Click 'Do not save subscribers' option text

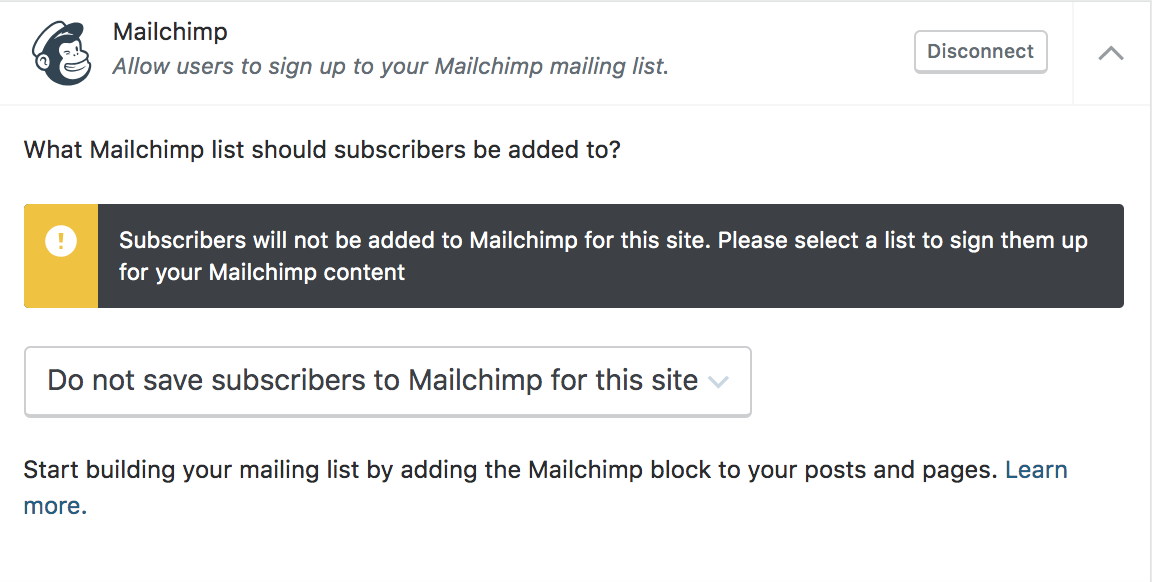[x=372, y=381]
